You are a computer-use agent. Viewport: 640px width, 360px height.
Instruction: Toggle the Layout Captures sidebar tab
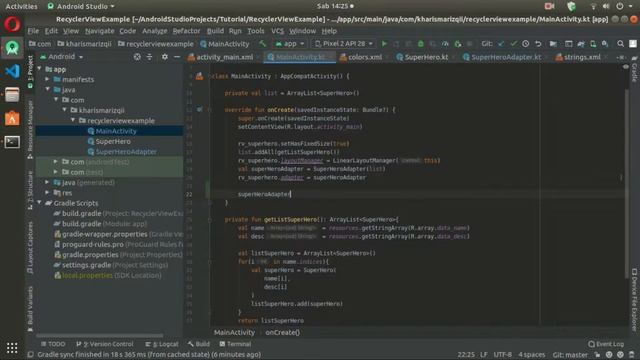(x=30, y=247)
